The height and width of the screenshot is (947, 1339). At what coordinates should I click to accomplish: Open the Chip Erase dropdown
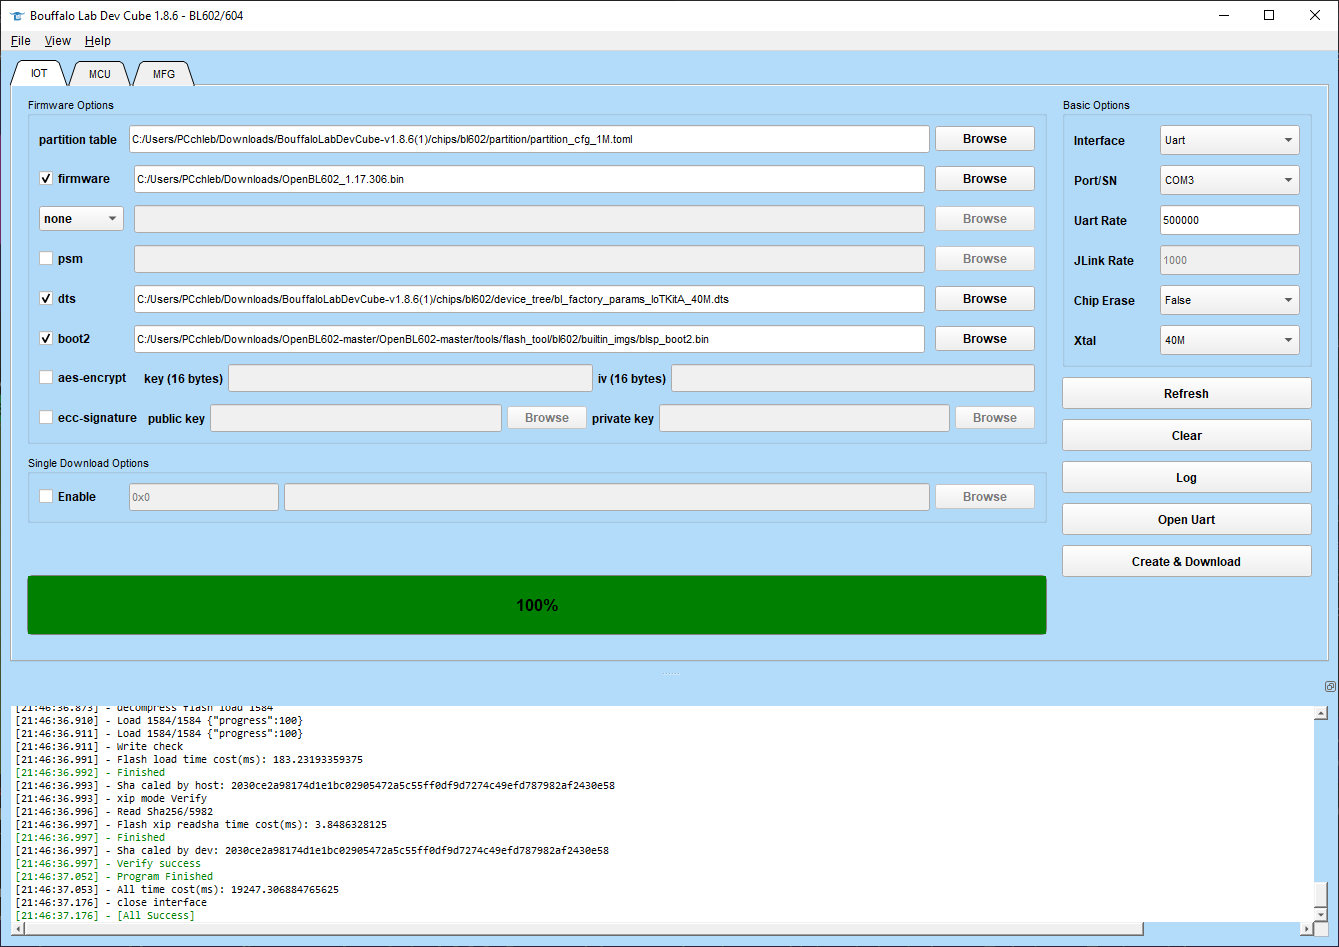[1229, 300]
